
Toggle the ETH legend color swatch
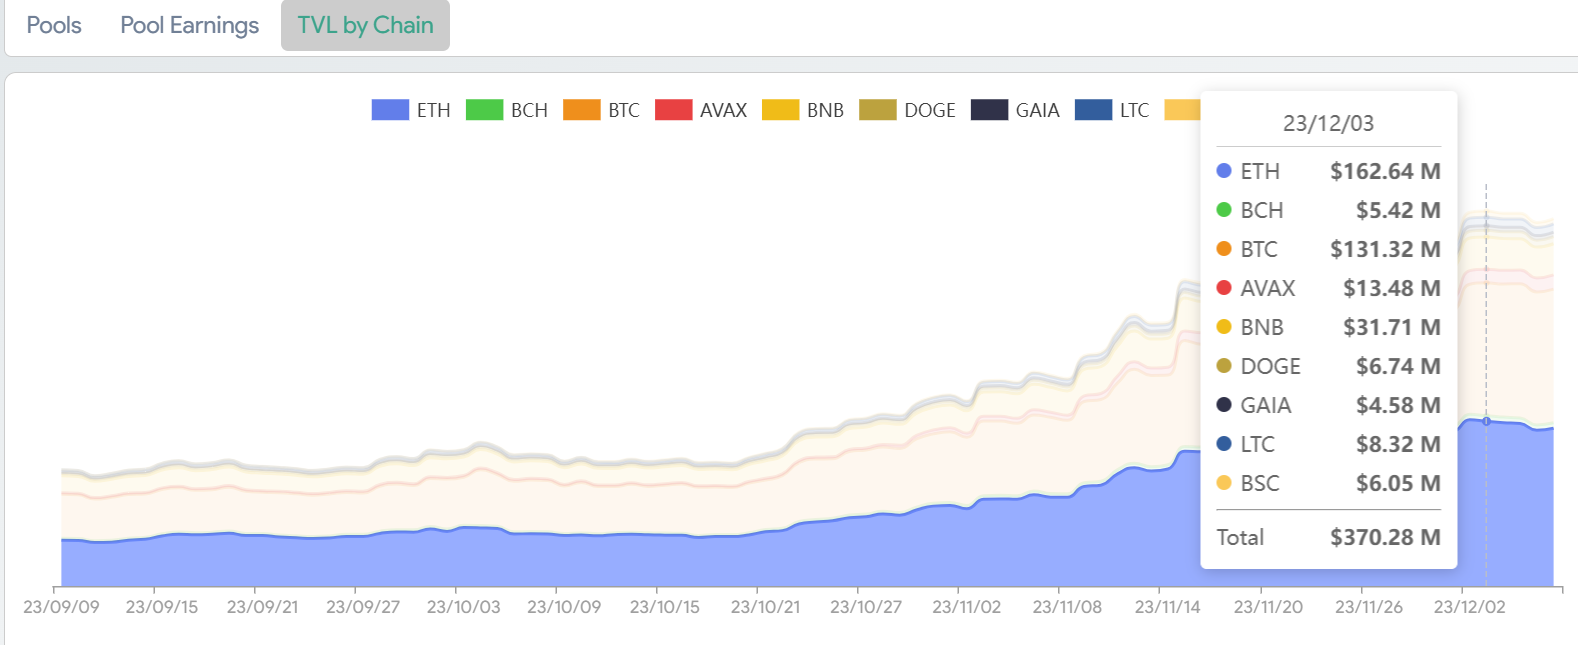pos(390,110)
